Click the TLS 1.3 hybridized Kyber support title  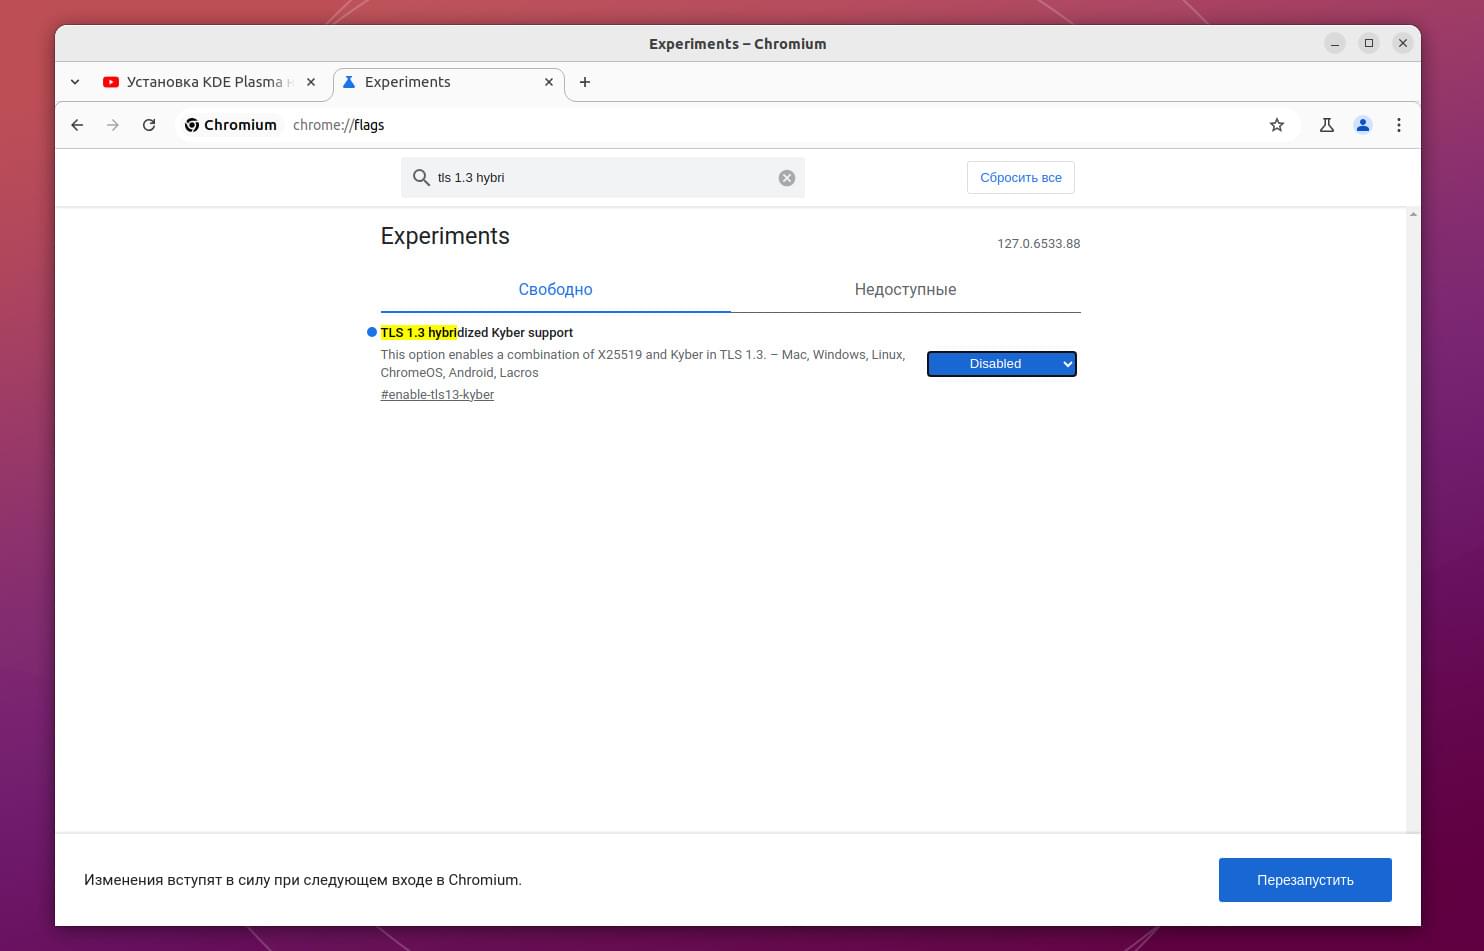[477, 333]
